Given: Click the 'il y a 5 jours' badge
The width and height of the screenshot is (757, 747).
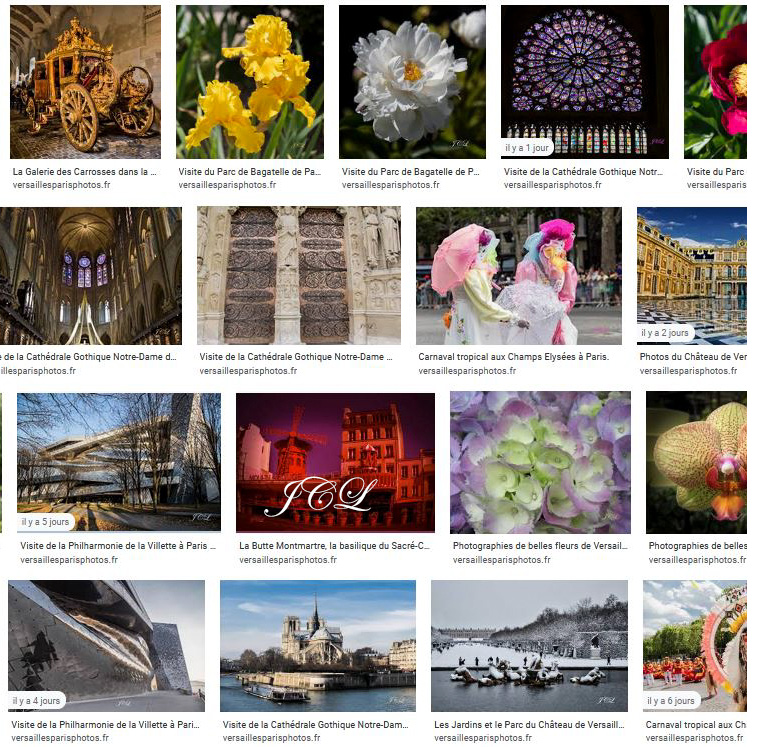Looking at the screenshot, I should coord(46,521).
